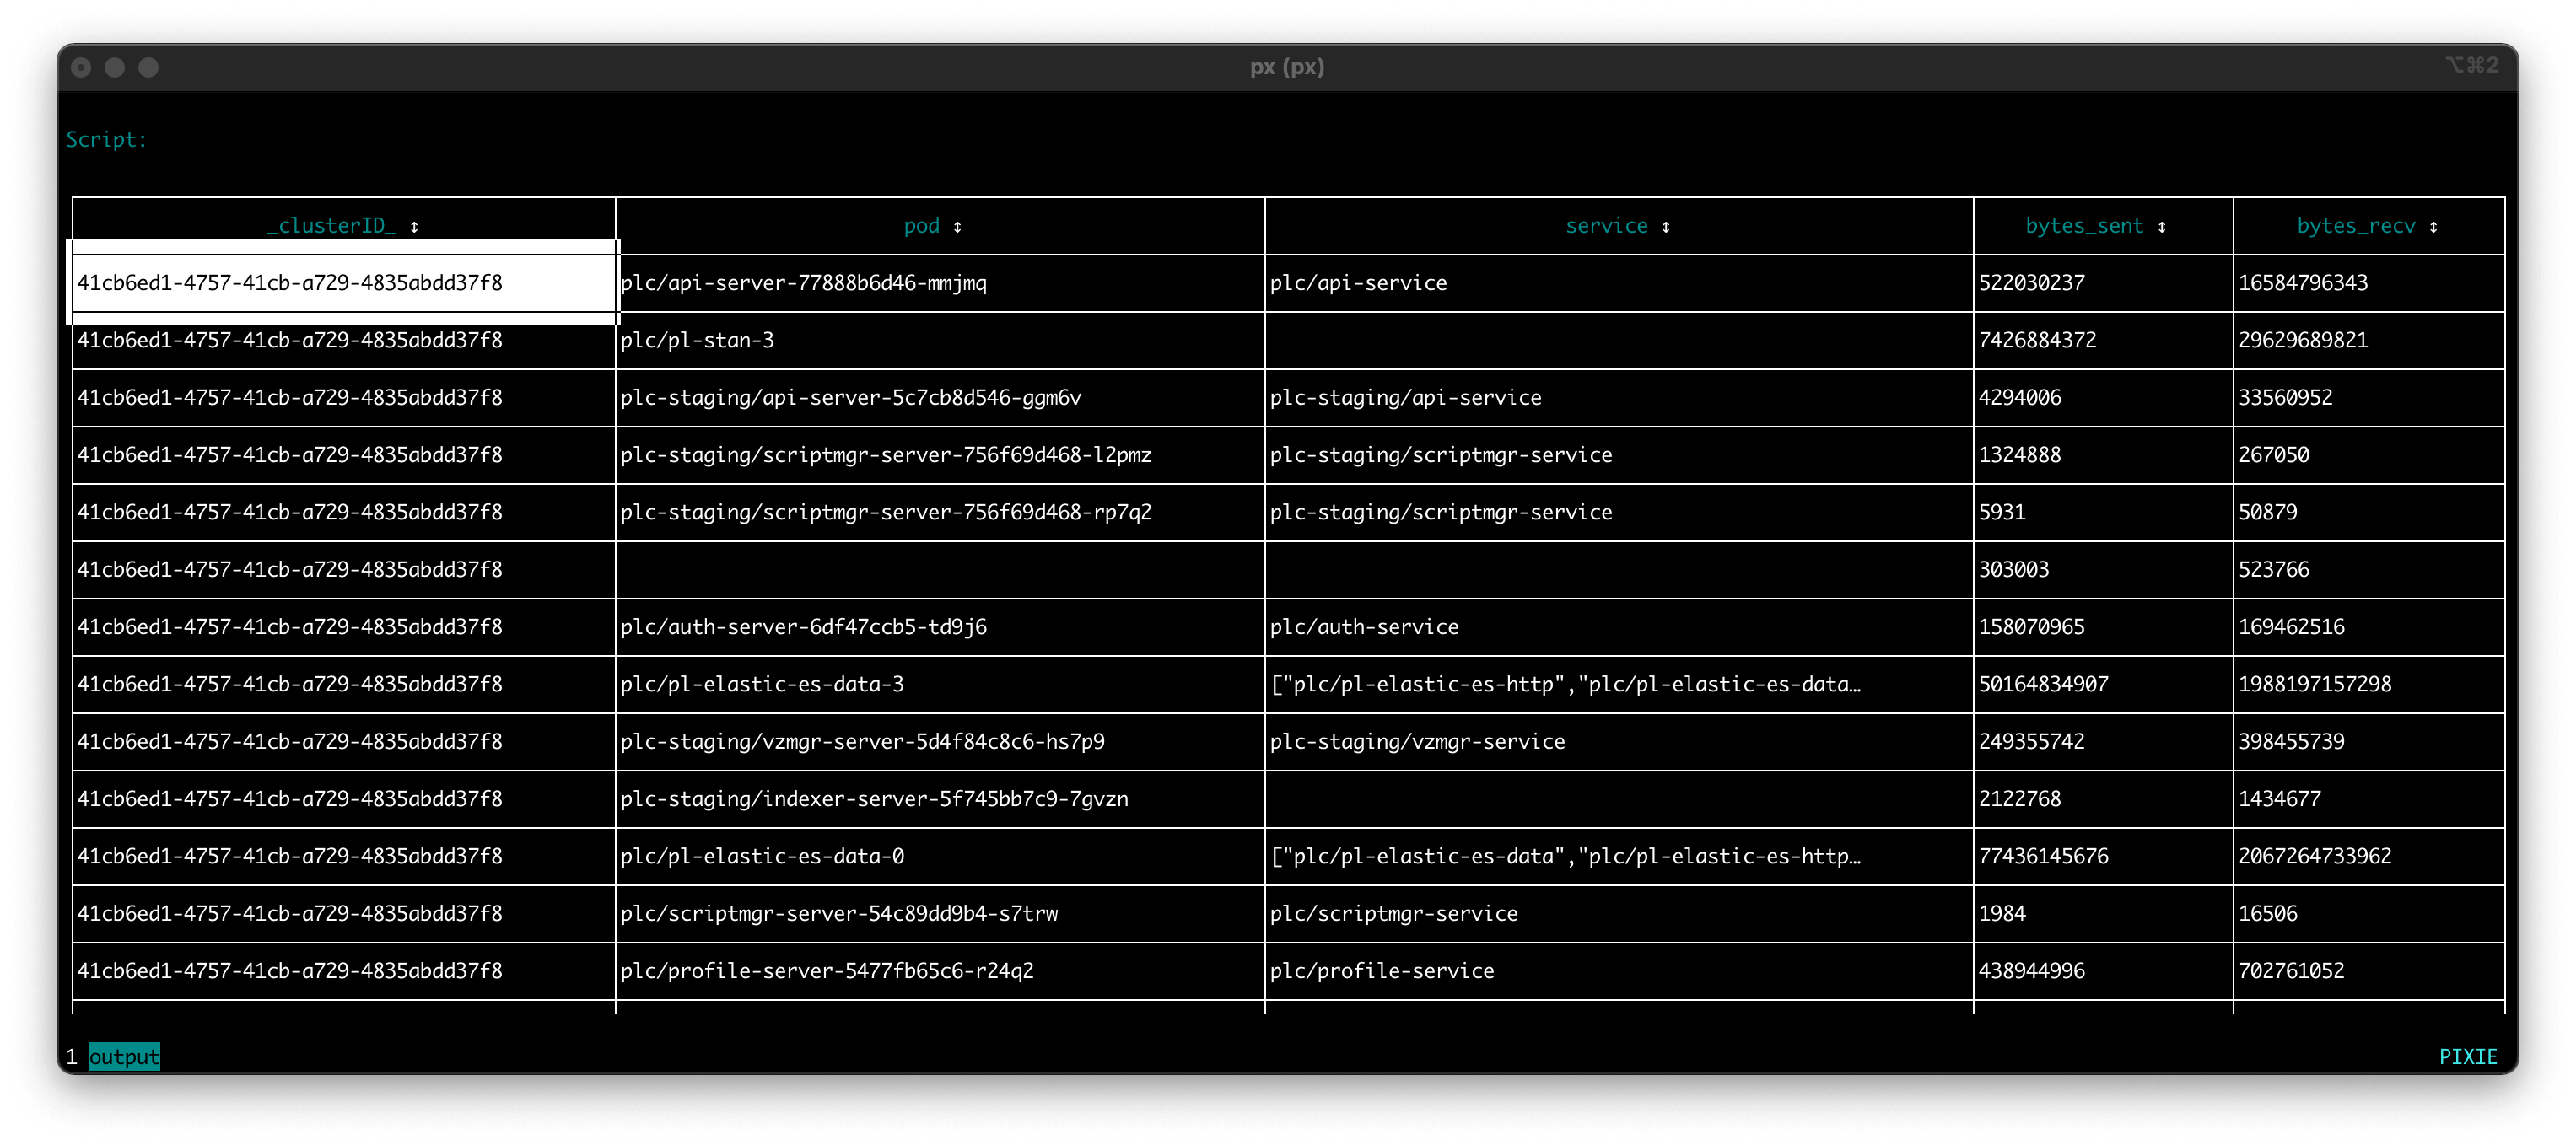The width and height of the screenshot is (2576, 1145).
Task: Click the plc/api-server-77888b6d46-mmjmq pod cell
Action: [x=803, y=283]
